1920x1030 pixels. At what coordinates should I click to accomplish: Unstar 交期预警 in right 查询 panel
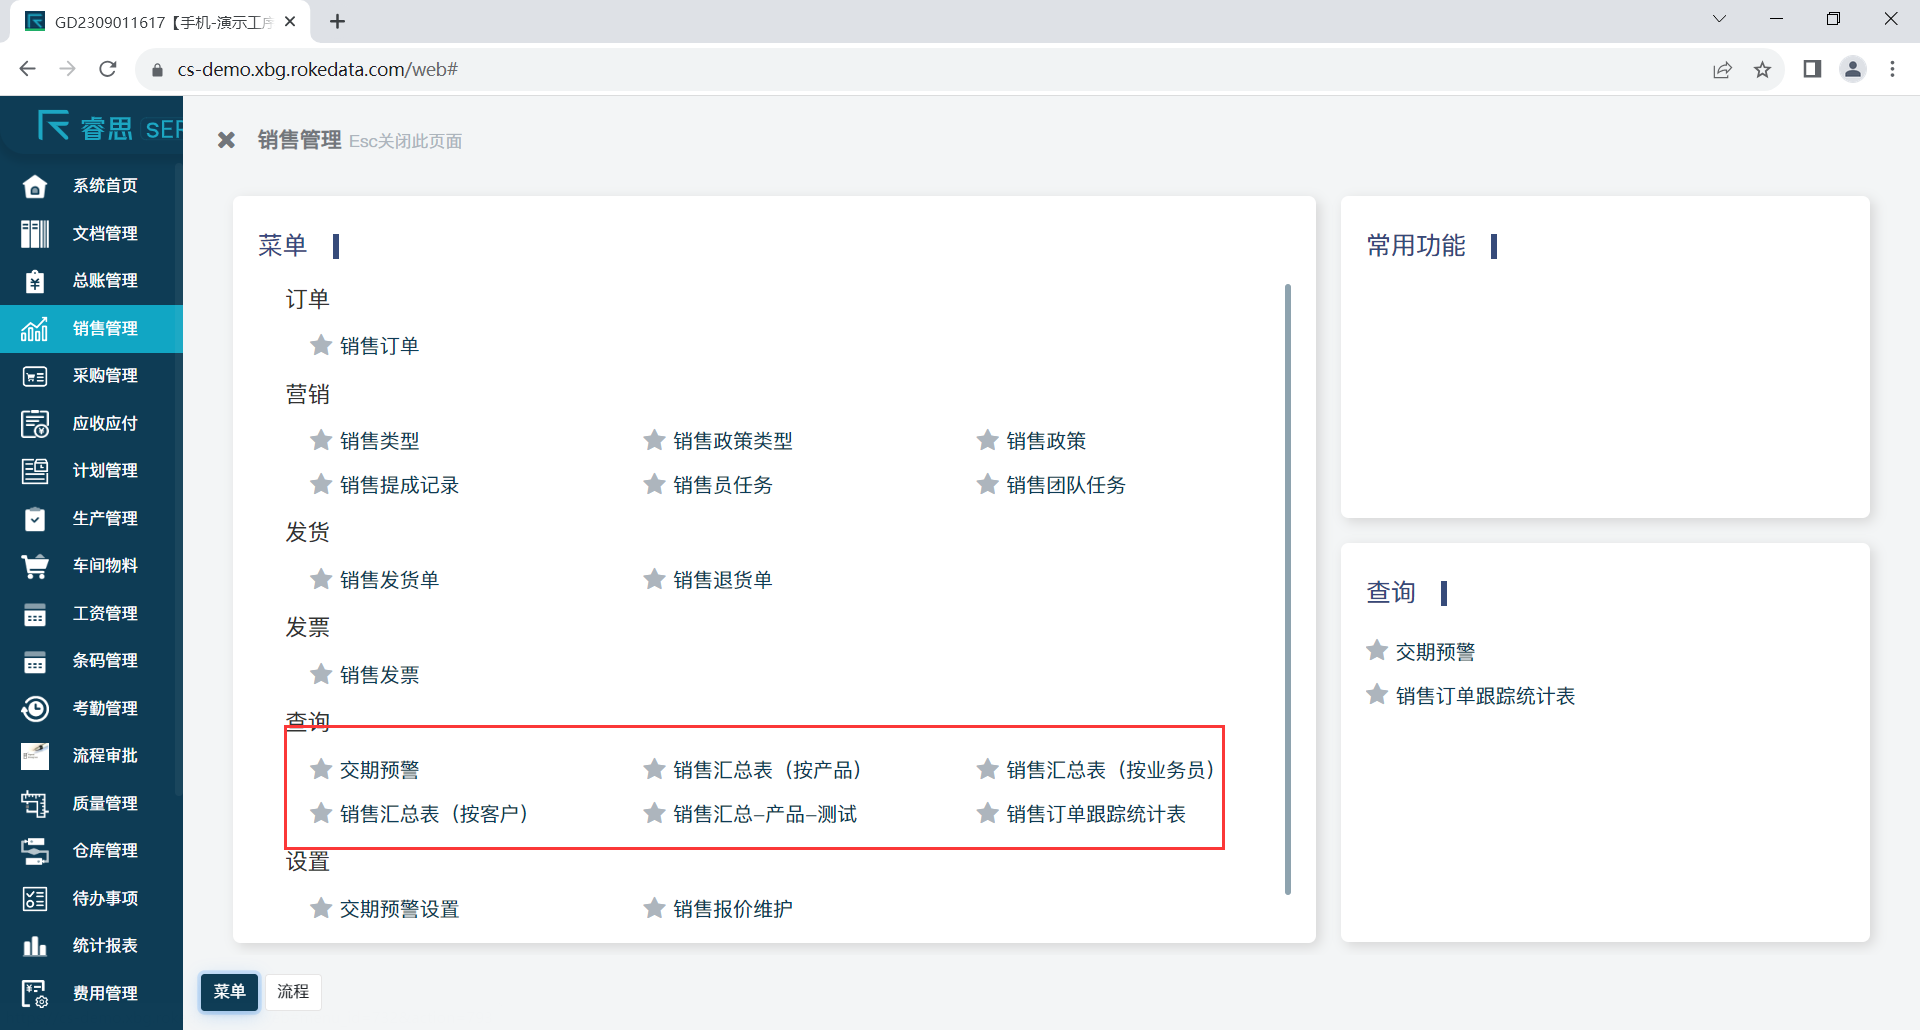(1377, 651)
